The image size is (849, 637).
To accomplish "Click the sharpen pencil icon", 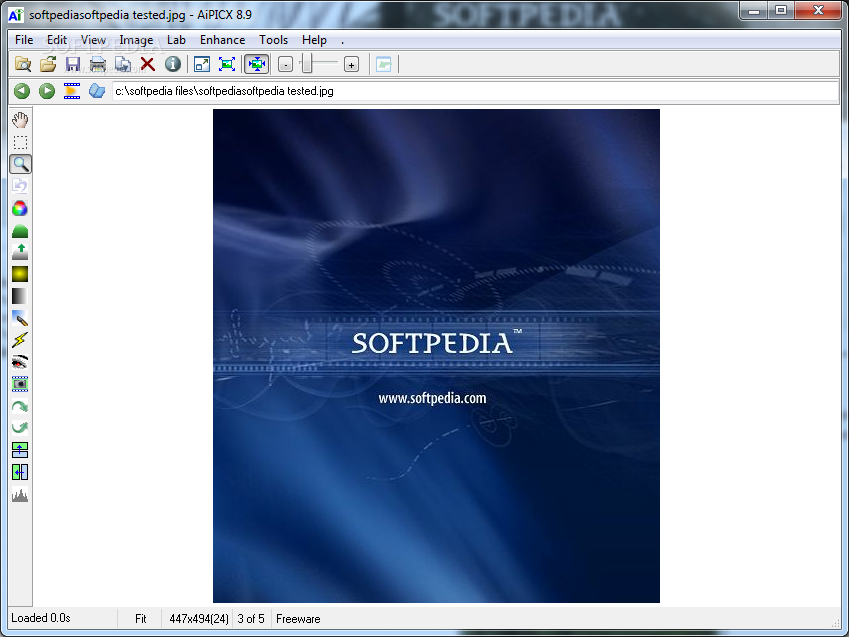I will (x=20, y=318).
